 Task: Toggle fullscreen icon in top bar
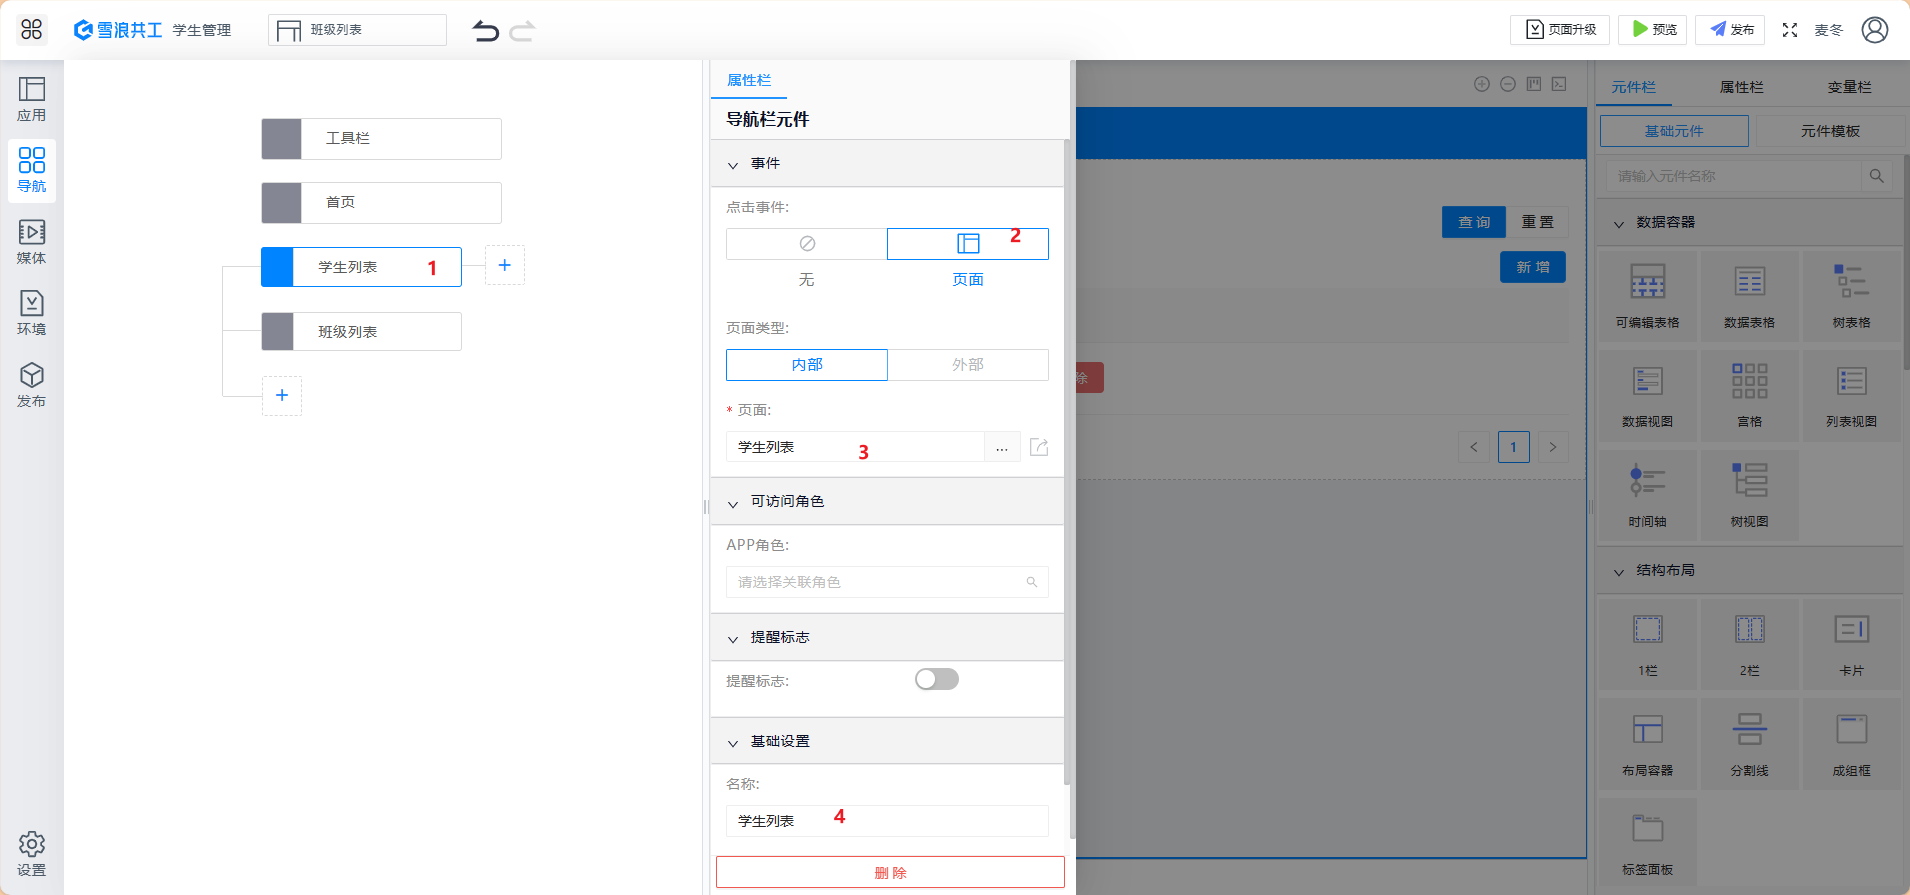(1790, 30)
